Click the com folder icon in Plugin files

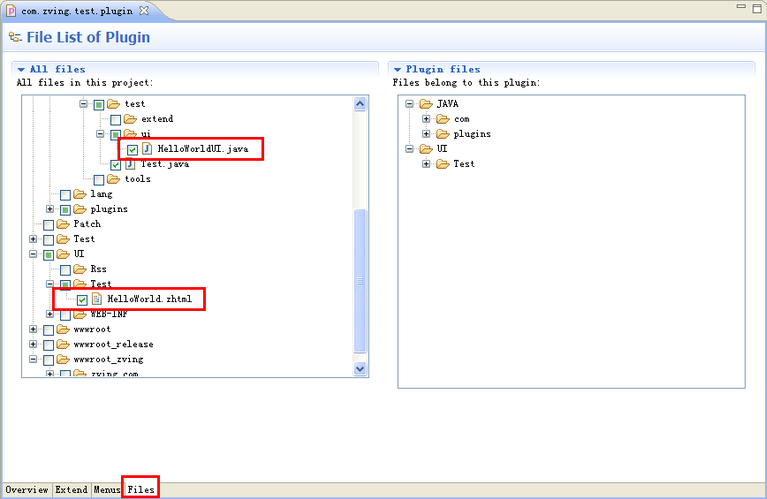pyautogui.click(x=442, y=119)
